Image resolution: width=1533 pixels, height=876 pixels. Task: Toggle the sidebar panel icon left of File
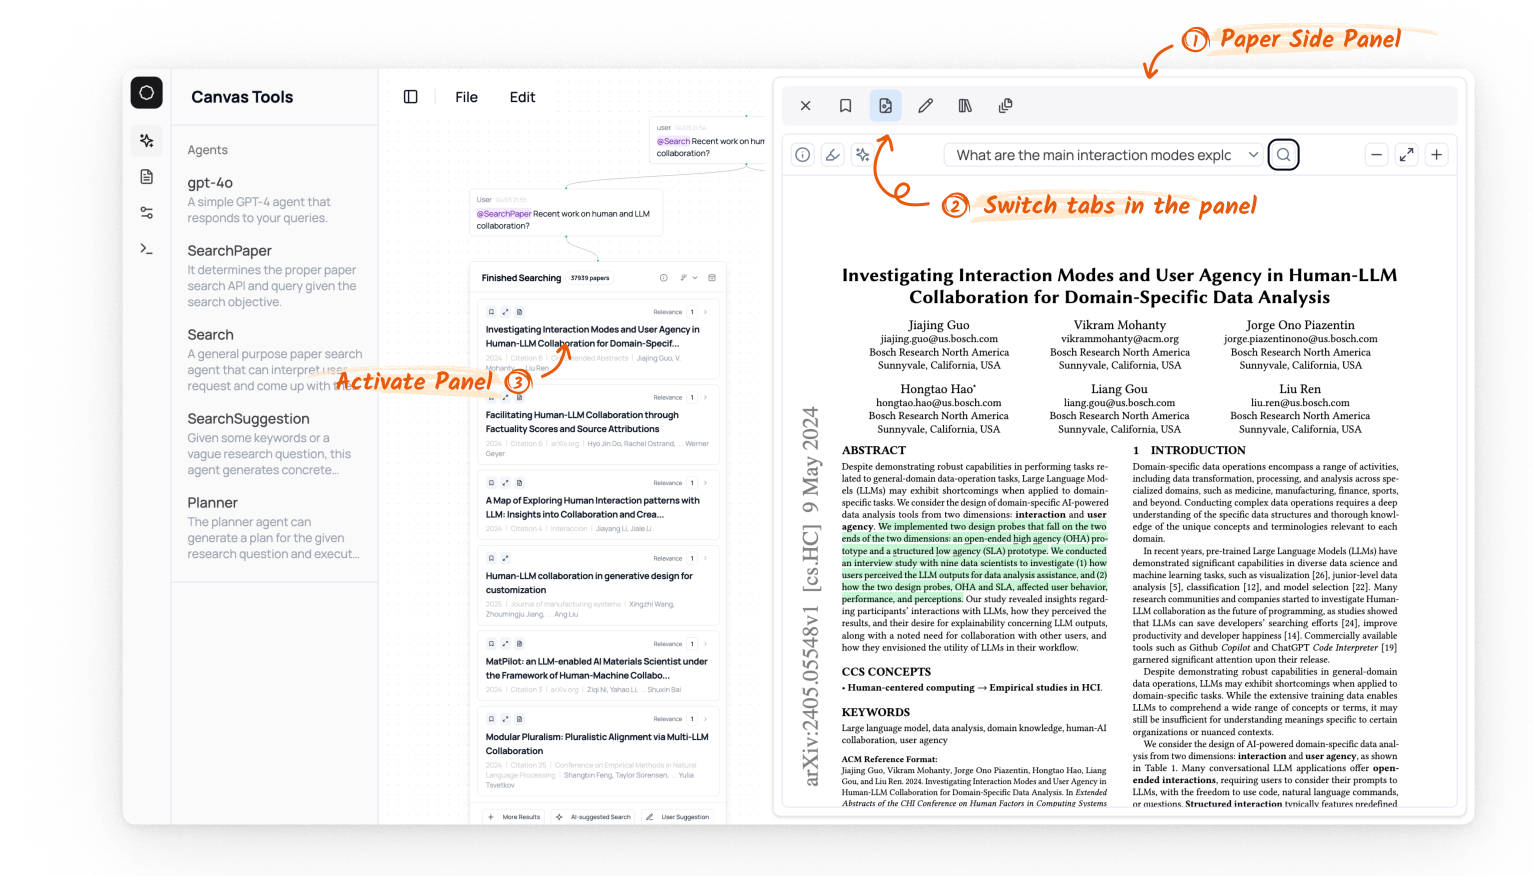410,97
